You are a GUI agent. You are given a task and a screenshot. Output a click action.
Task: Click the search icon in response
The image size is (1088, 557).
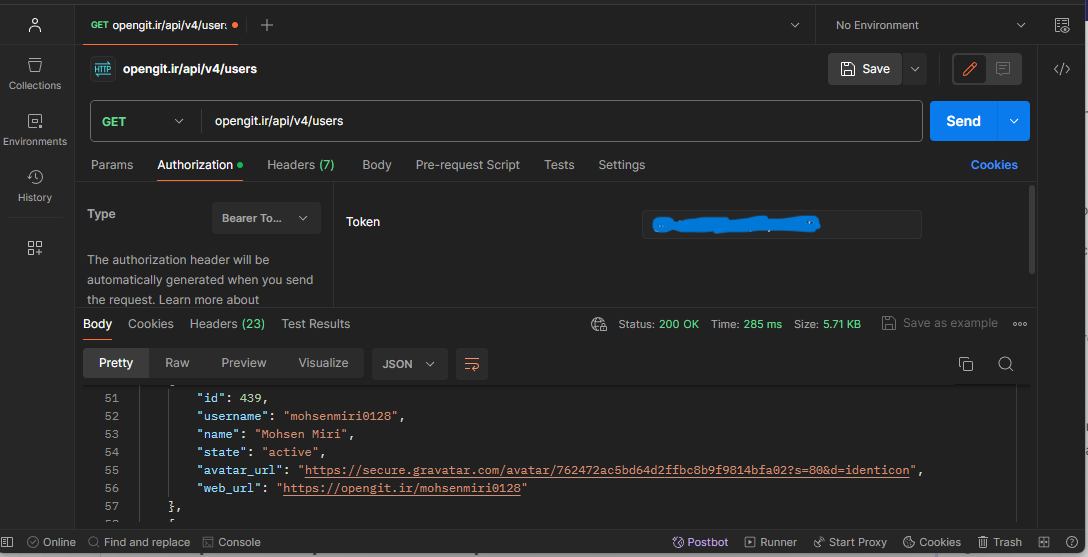click(1006, 364)
